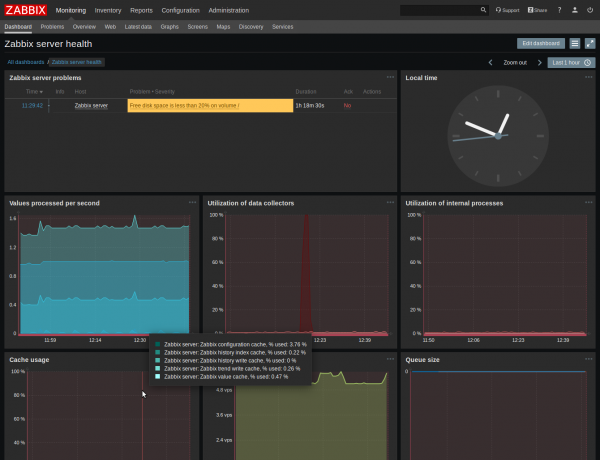This screenshot has width=600, height=460.
Task: Enable kiosk fullscreen mode icon
Action: pos(589,44)
